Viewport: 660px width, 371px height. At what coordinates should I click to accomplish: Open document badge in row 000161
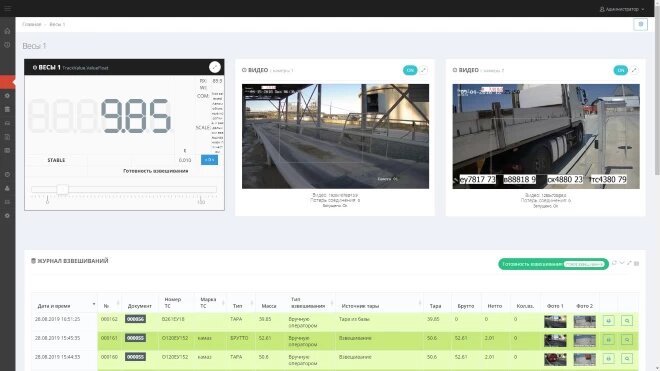pos(135,338)
